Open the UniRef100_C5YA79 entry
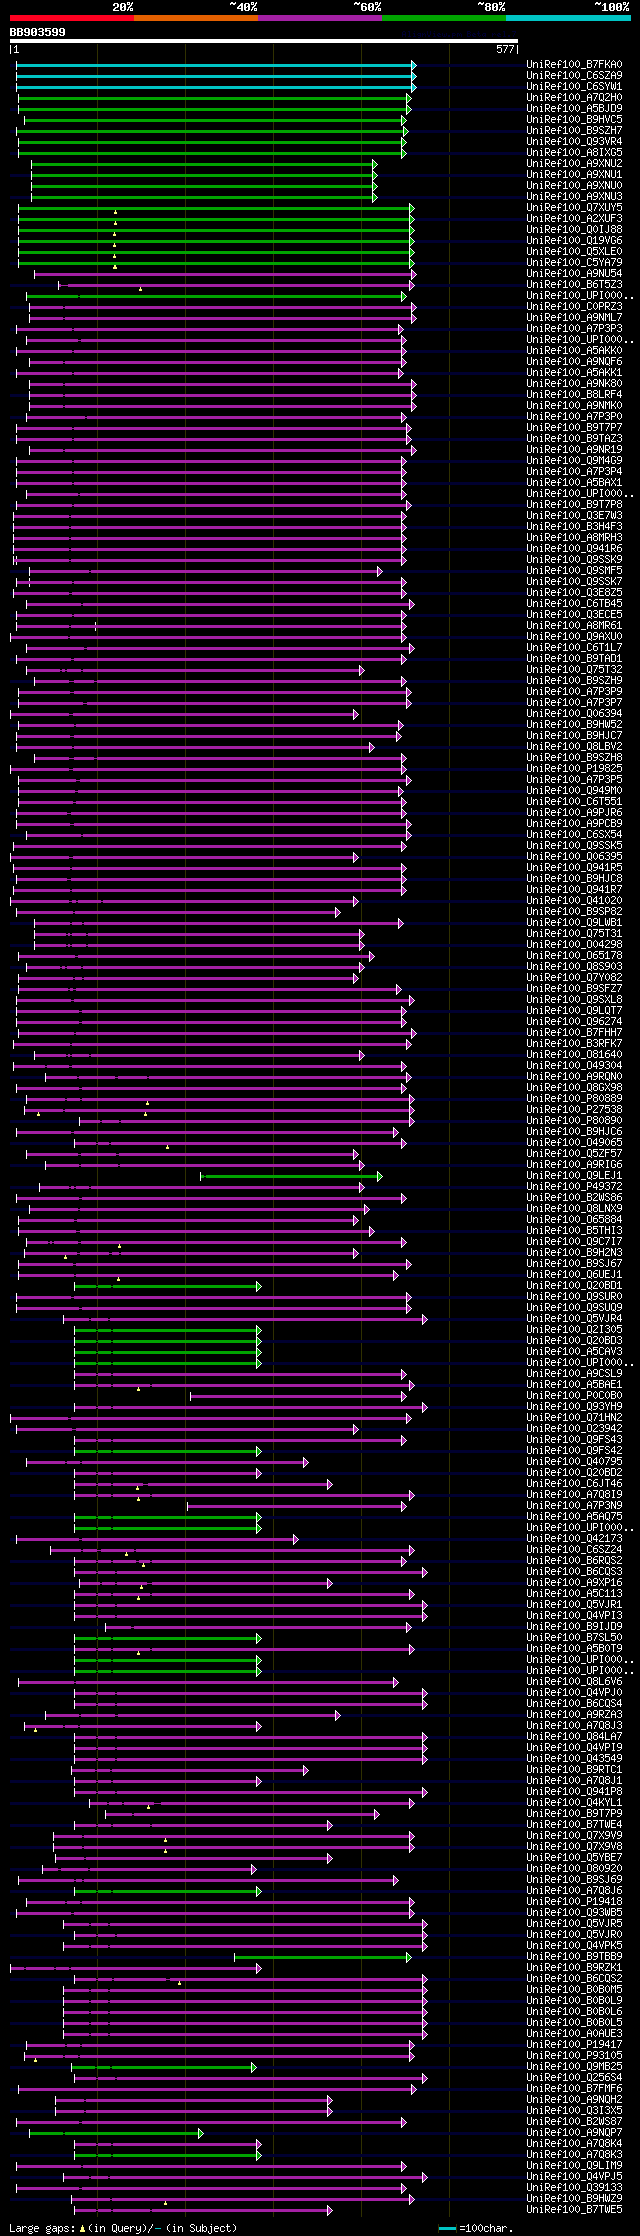This screenshot has width=640, height=2236. click(x=574, y=262)
